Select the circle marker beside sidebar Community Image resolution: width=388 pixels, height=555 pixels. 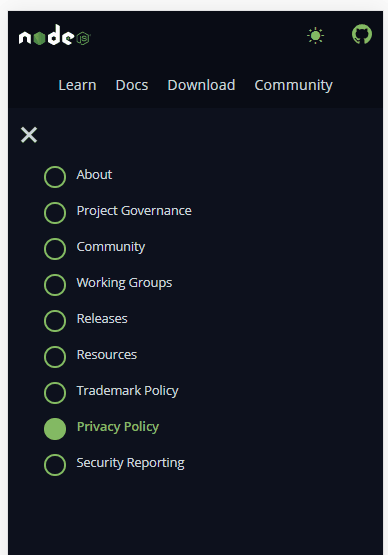pos(55,249)
